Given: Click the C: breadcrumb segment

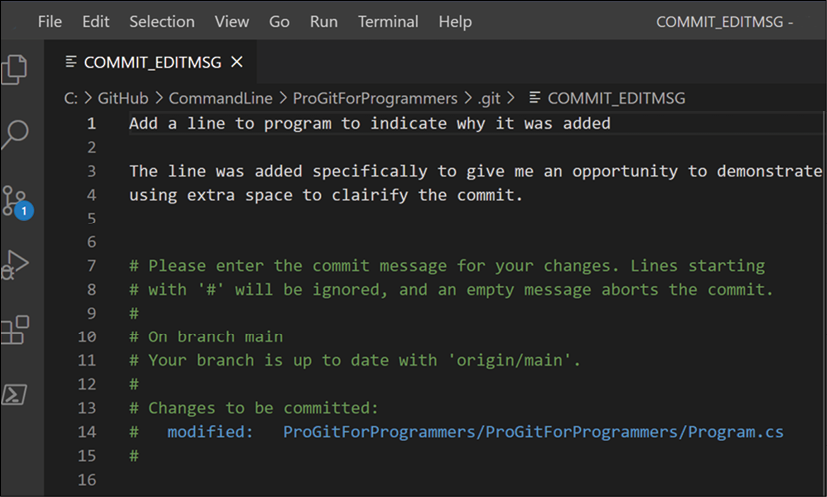Looking at the screenshot, I should (71, 98).
